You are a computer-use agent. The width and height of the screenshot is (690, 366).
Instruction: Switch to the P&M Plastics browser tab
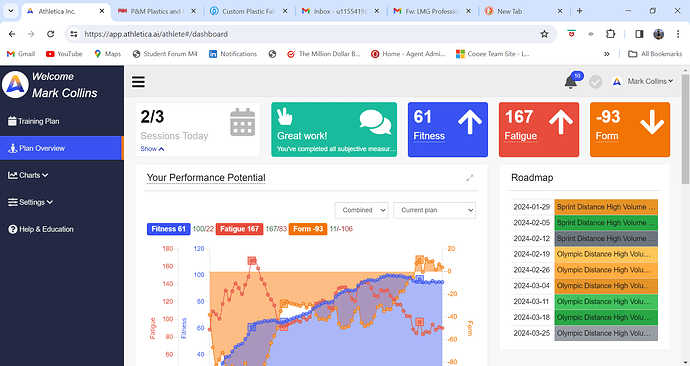(156, 11)
